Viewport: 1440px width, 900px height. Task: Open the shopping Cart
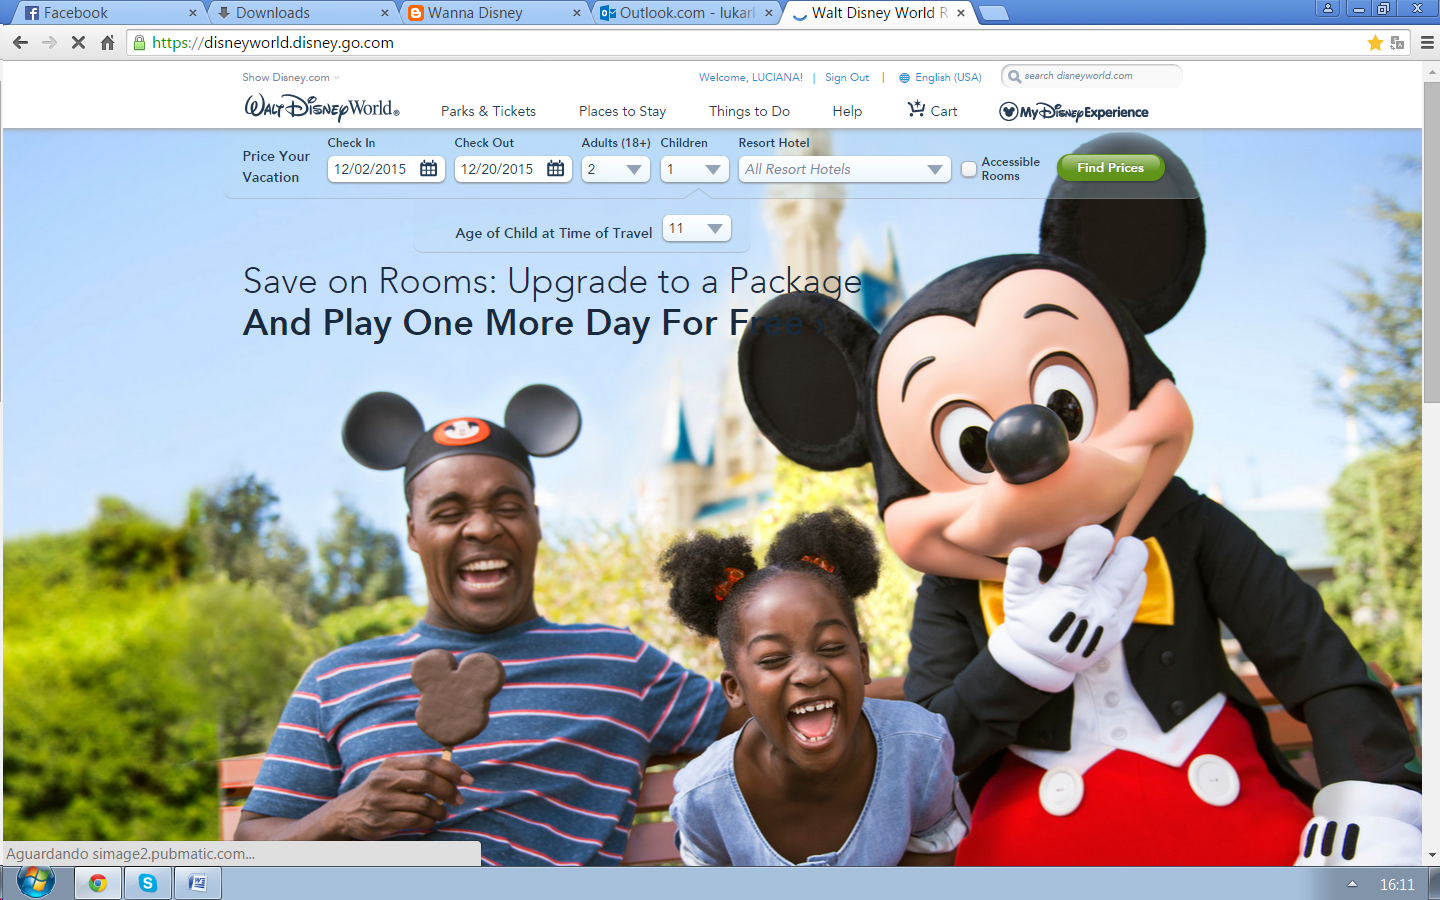pos(932,110)
